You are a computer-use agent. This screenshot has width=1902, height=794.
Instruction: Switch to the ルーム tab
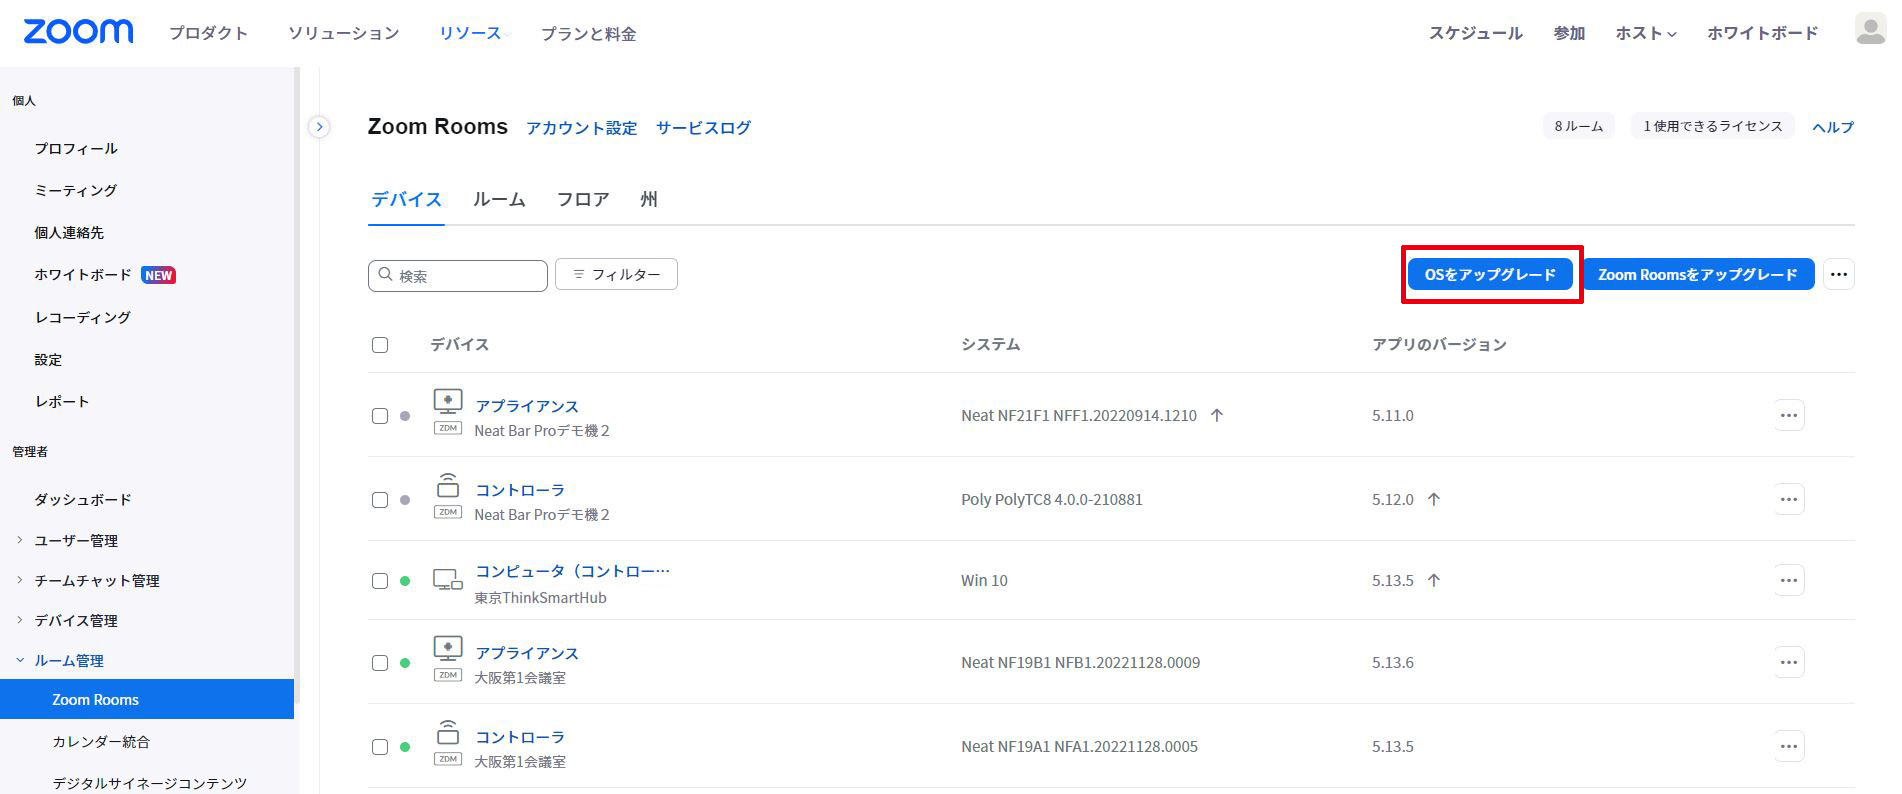tap(499, 199)
